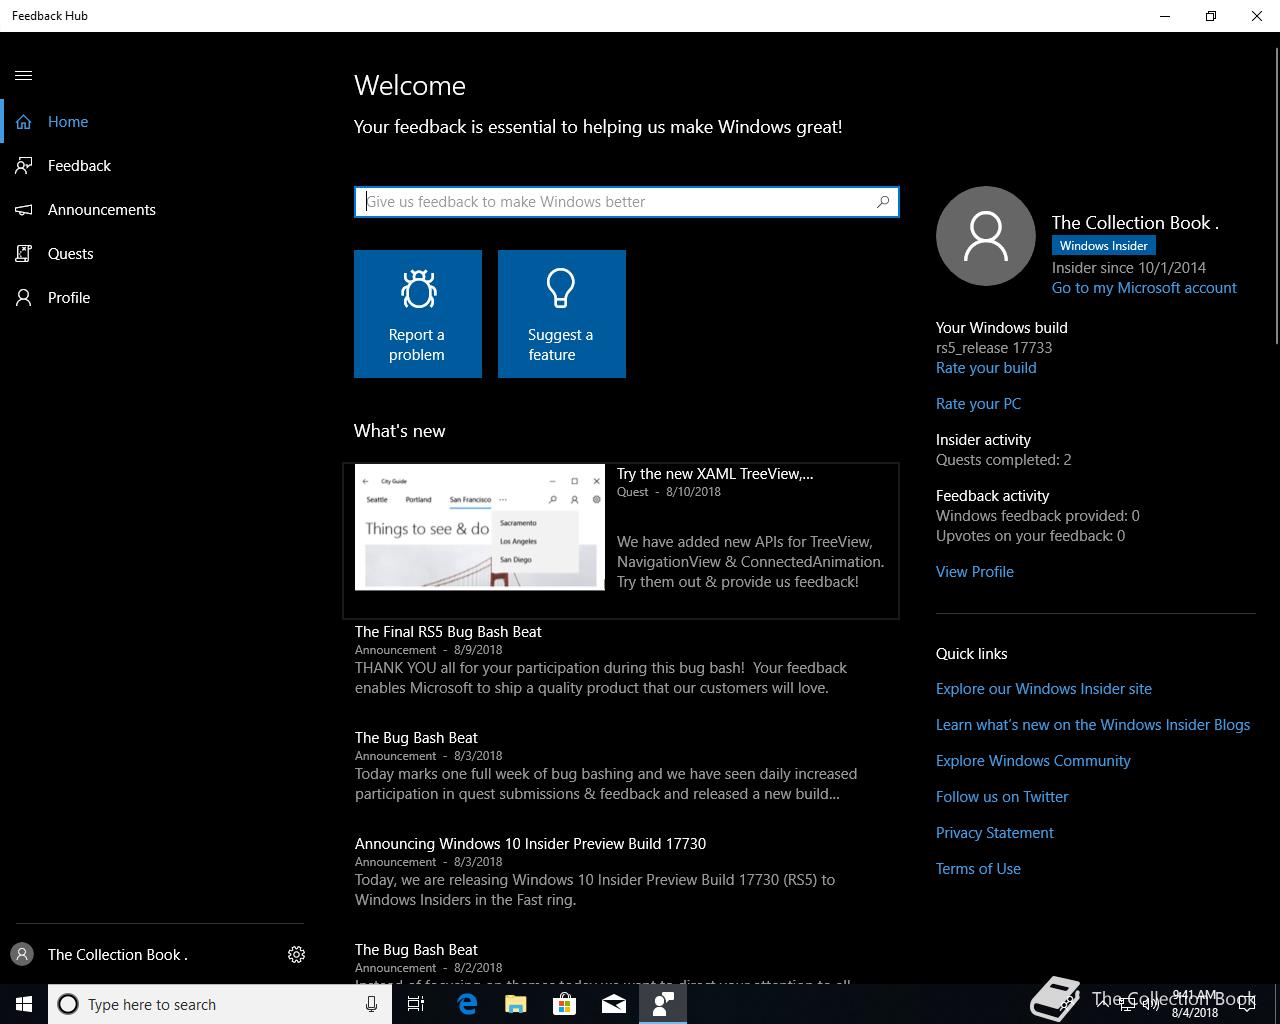Click the search magnifier icon
Viewport: 1280px width, 1024px height.
tap(883, 202)
